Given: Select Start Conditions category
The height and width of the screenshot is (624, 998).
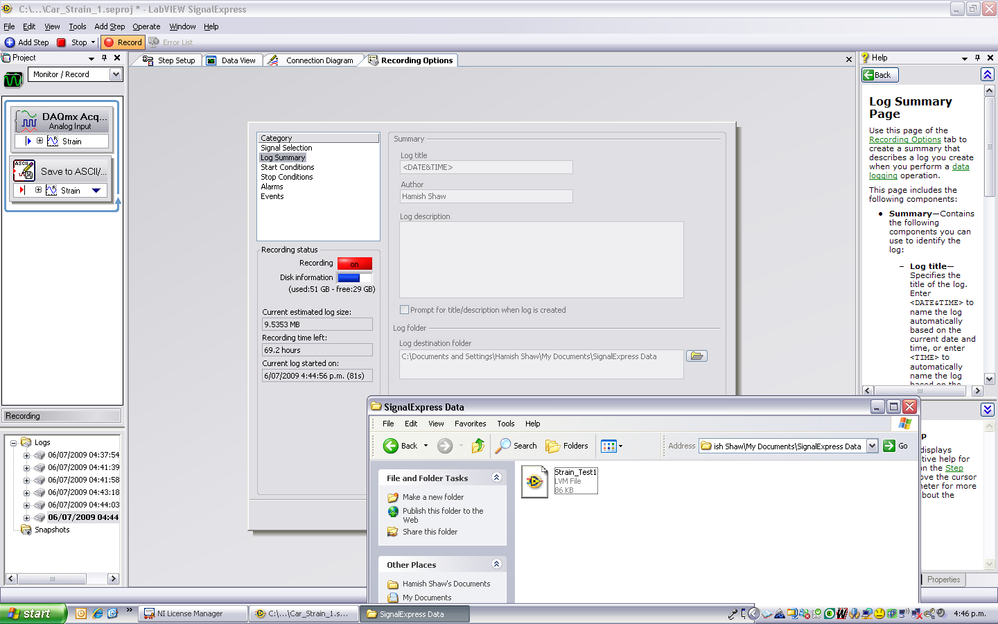Looking at the screenshot, I should click(x=287, y=167).
